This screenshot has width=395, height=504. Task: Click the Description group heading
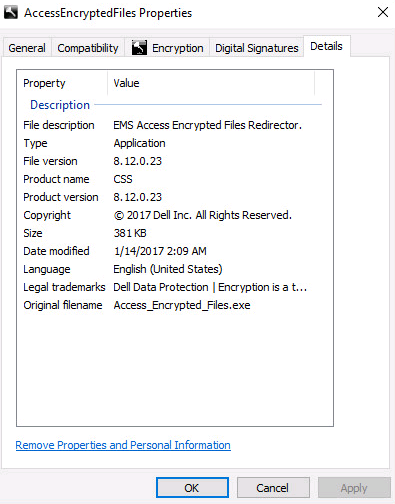pyautogui.click(x=60, y=105)
